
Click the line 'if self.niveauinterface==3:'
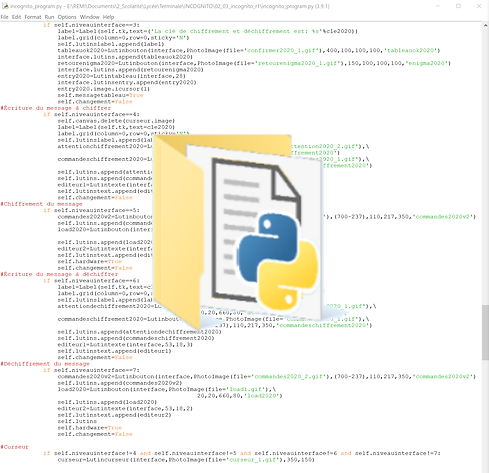pos(92,25)
